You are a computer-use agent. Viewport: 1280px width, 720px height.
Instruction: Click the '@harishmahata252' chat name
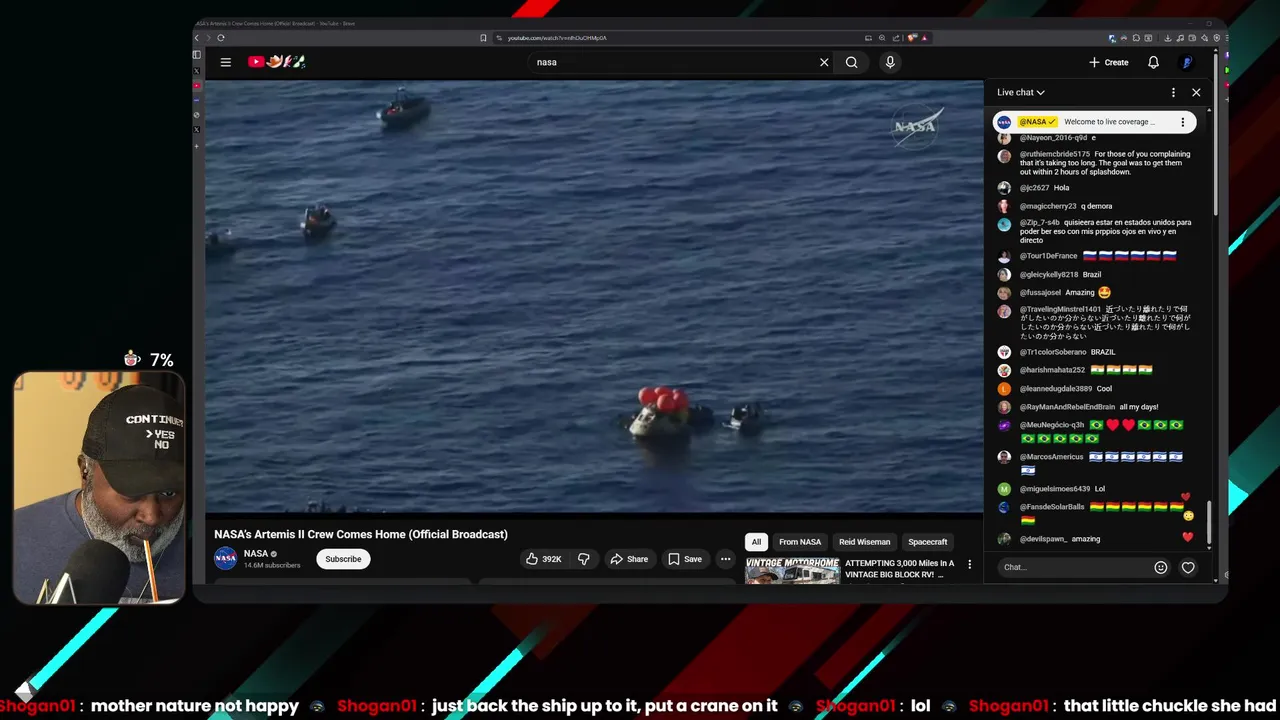[1052, 370]
